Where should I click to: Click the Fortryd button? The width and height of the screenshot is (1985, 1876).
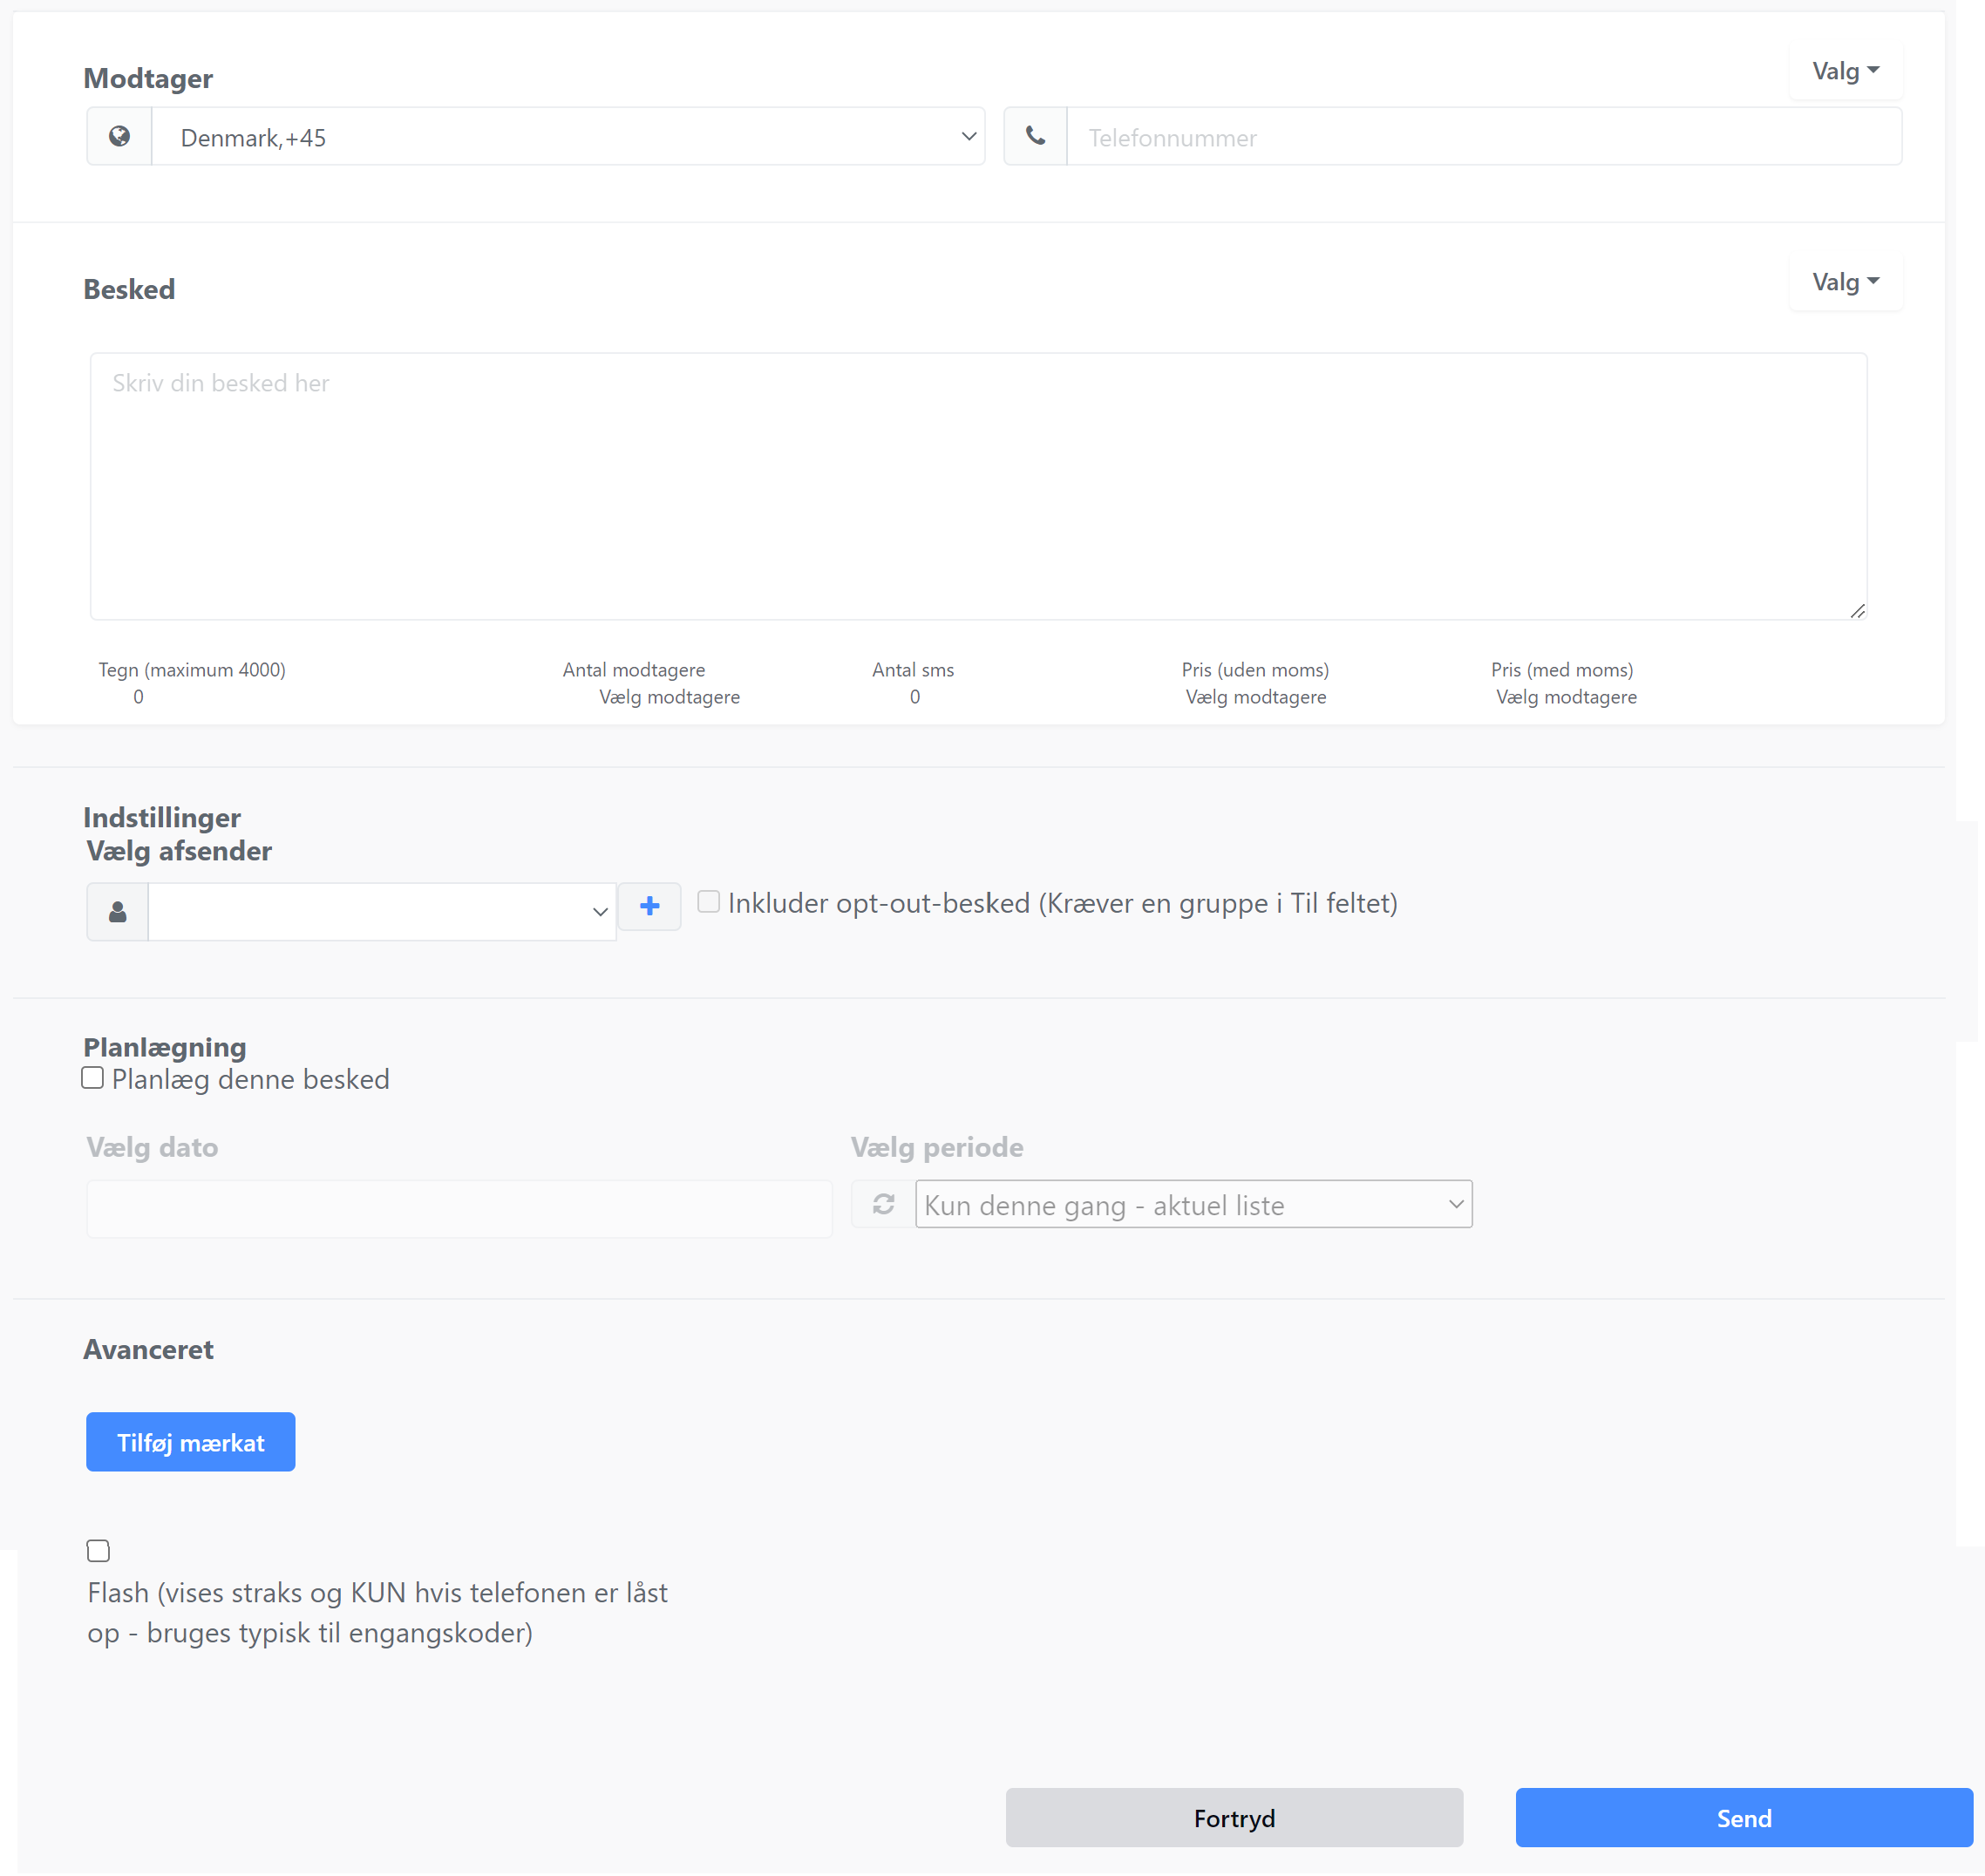1234,1817
